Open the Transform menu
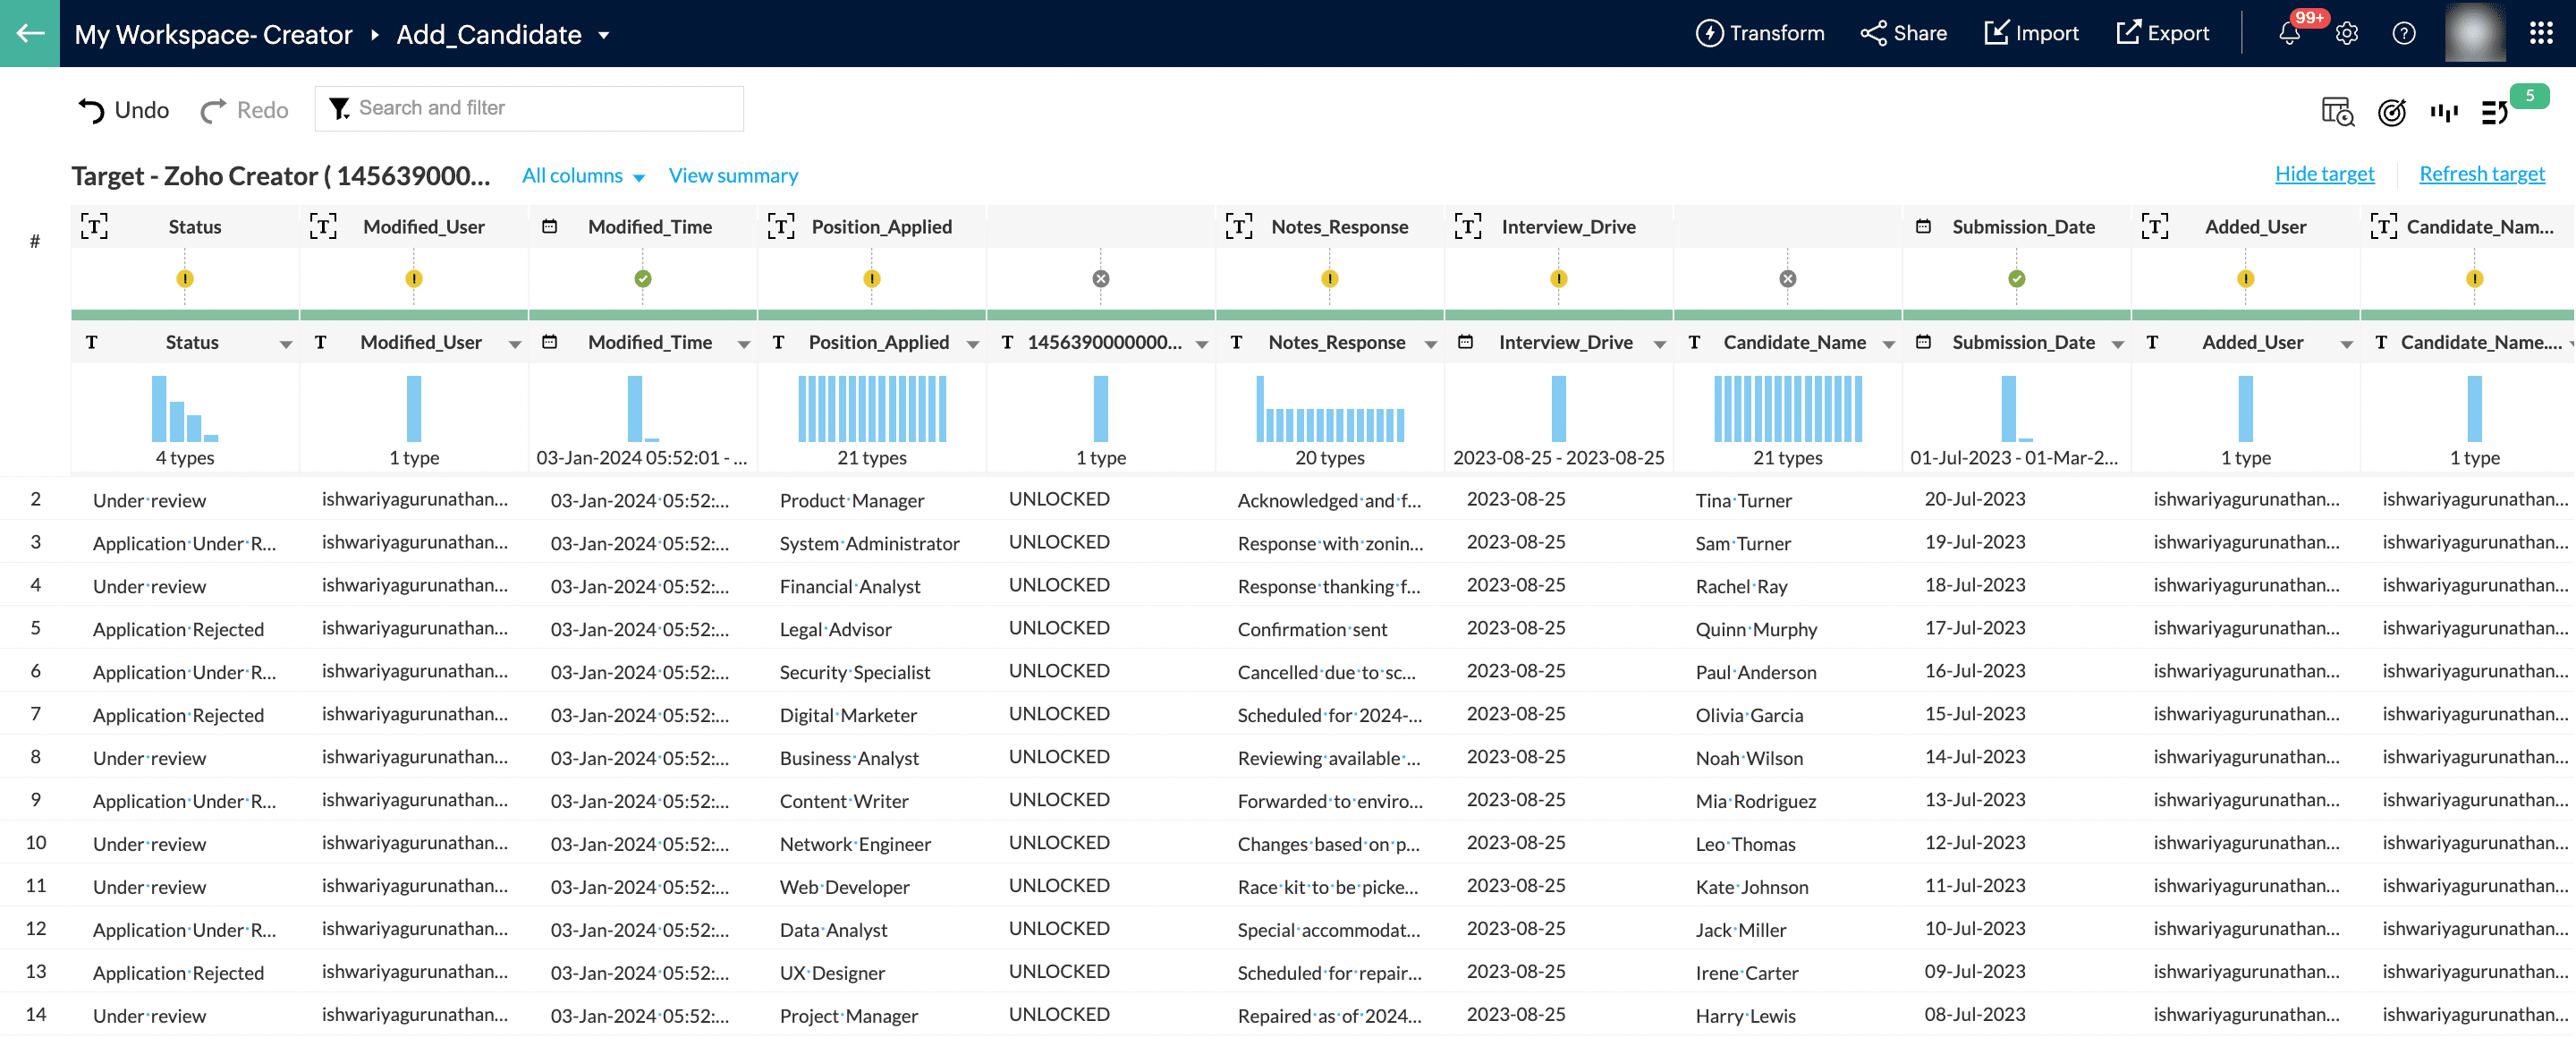2576x1038 pixels. pyautogui.click(x=1760, y=33)
